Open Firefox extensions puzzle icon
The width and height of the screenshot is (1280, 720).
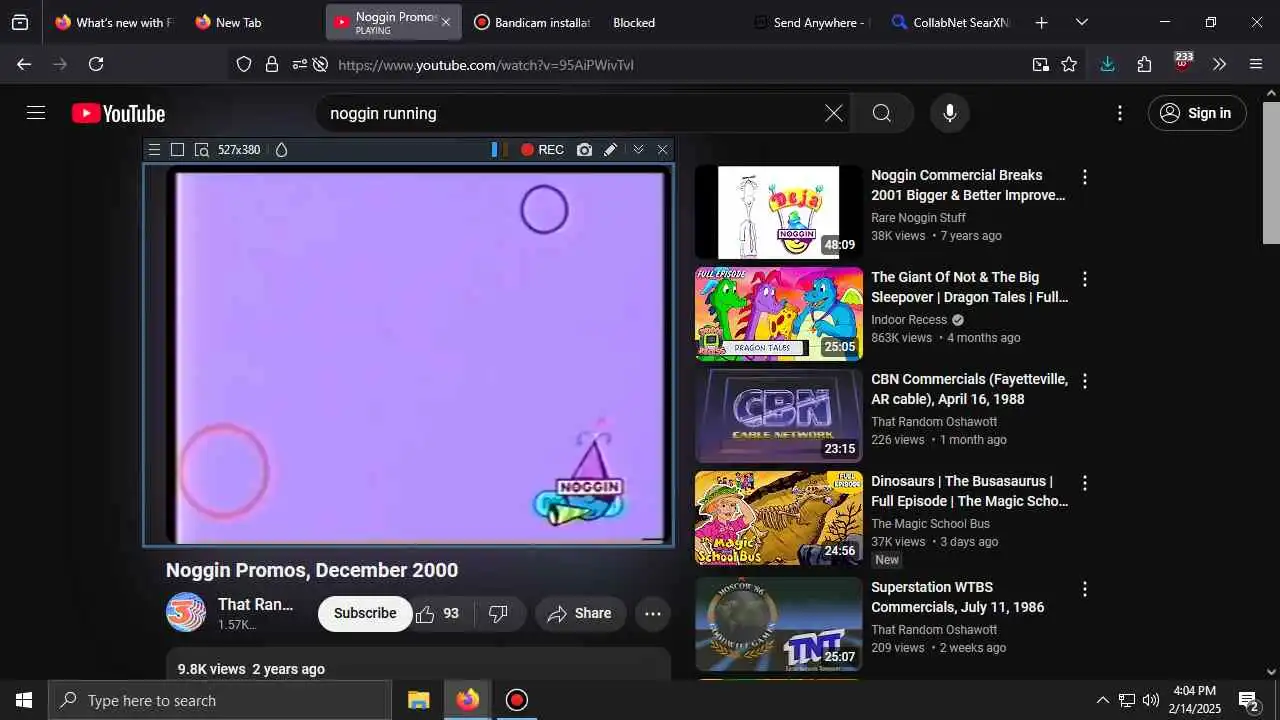pos(1144,64)
